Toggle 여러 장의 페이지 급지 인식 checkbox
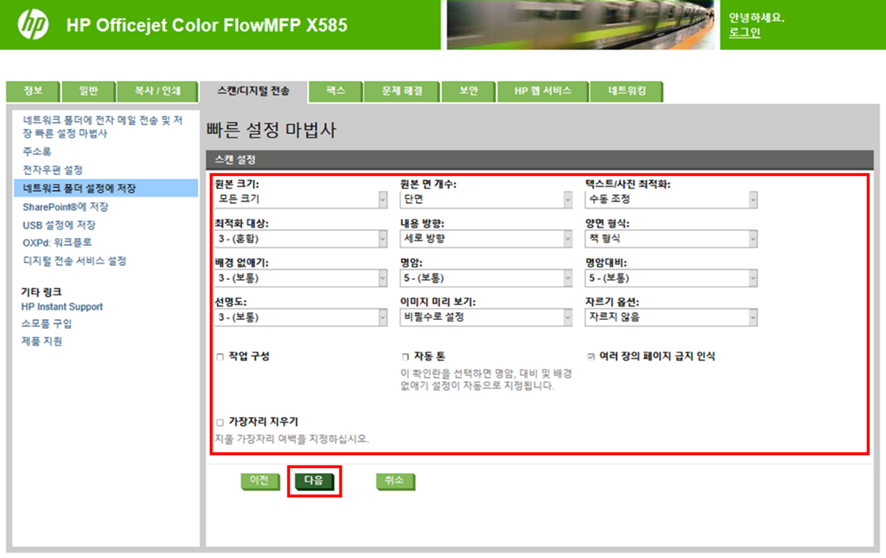Image resolution: width=886 pixels, height=558 pixels. click(x=590, y=357)
